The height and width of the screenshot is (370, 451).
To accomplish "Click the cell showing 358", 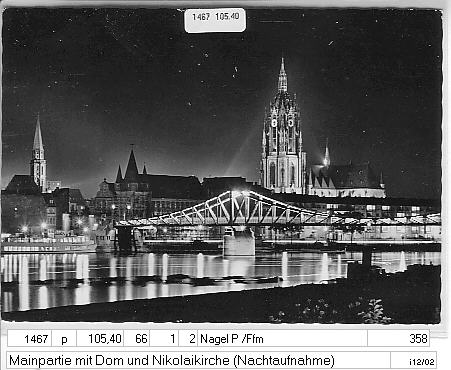I will coord(399,339).
